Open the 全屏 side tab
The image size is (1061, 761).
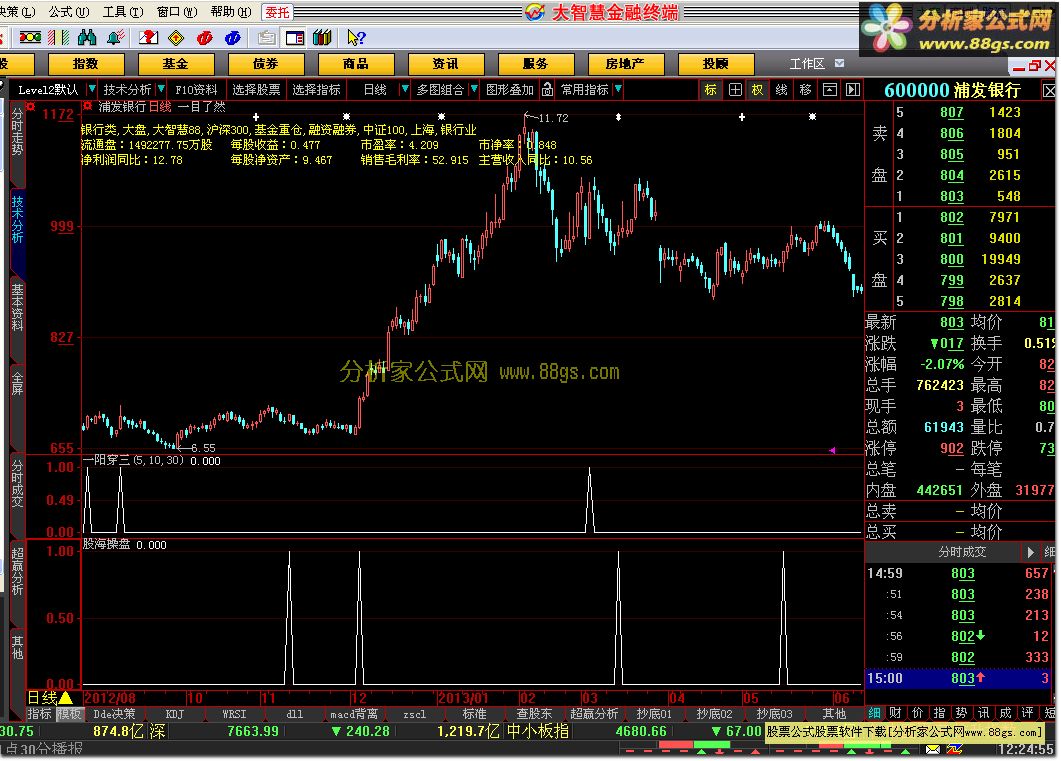[17, 383]
